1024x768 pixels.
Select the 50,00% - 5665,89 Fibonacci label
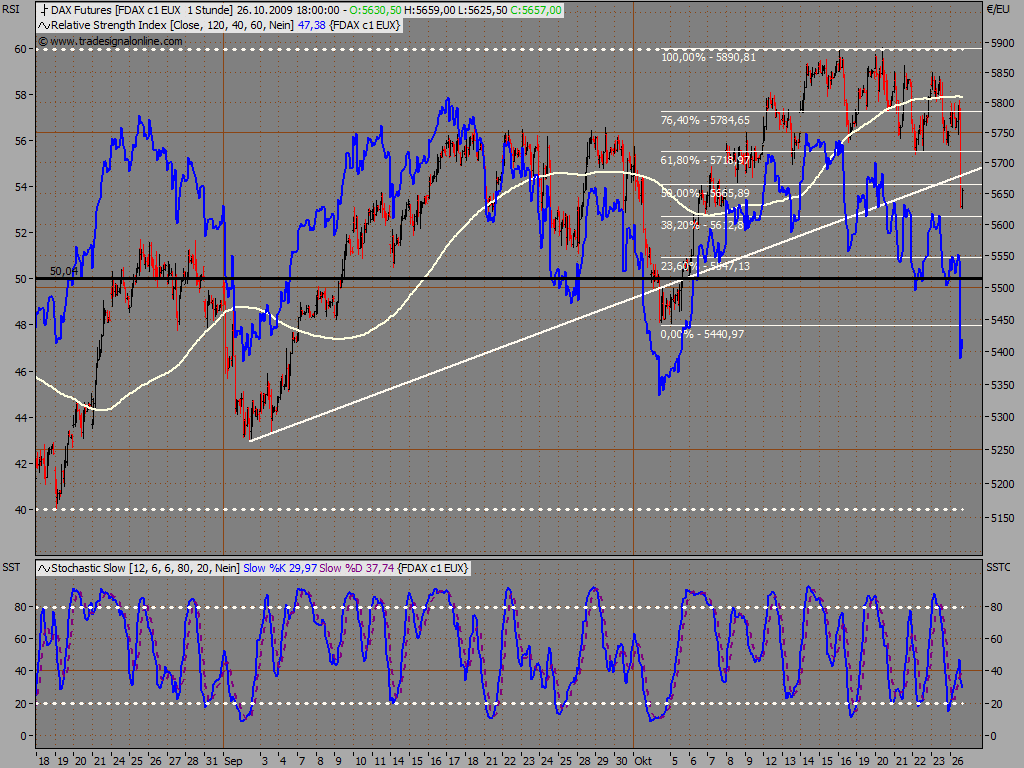705,193
